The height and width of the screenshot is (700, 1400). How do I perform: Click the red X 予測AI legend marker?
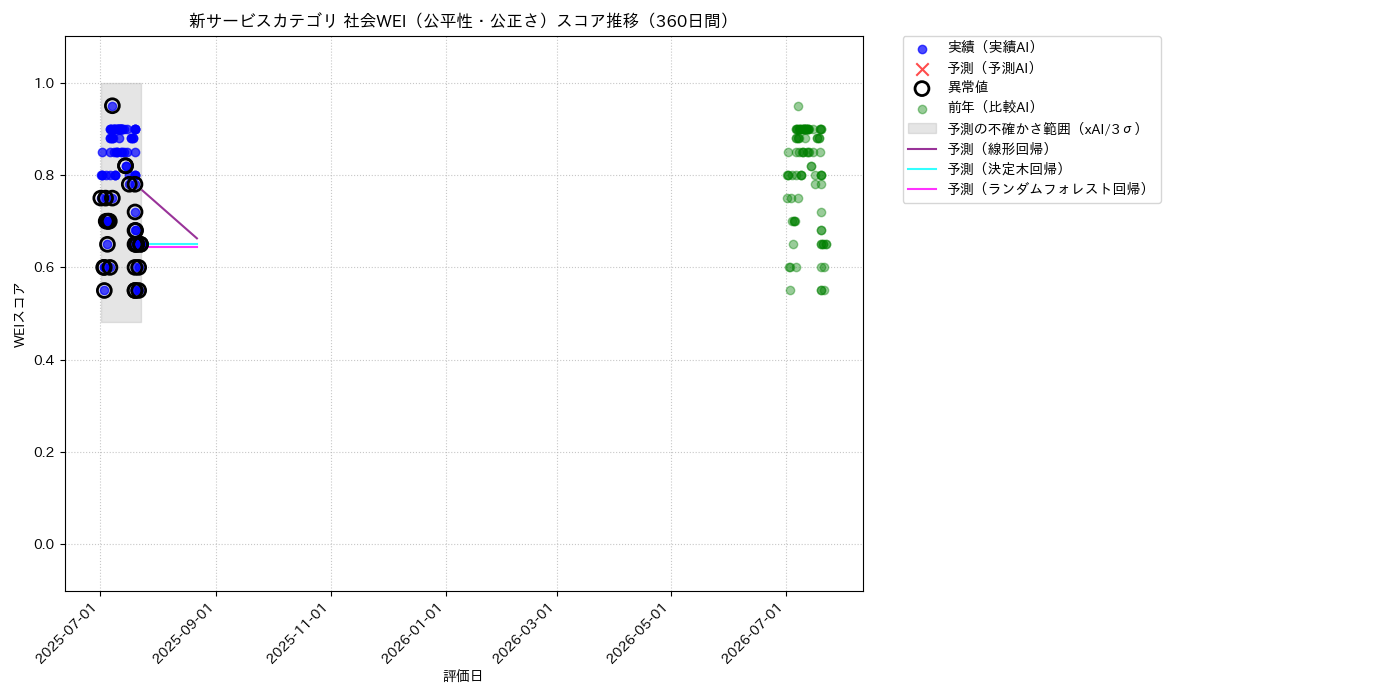click(x=922, y=69)
